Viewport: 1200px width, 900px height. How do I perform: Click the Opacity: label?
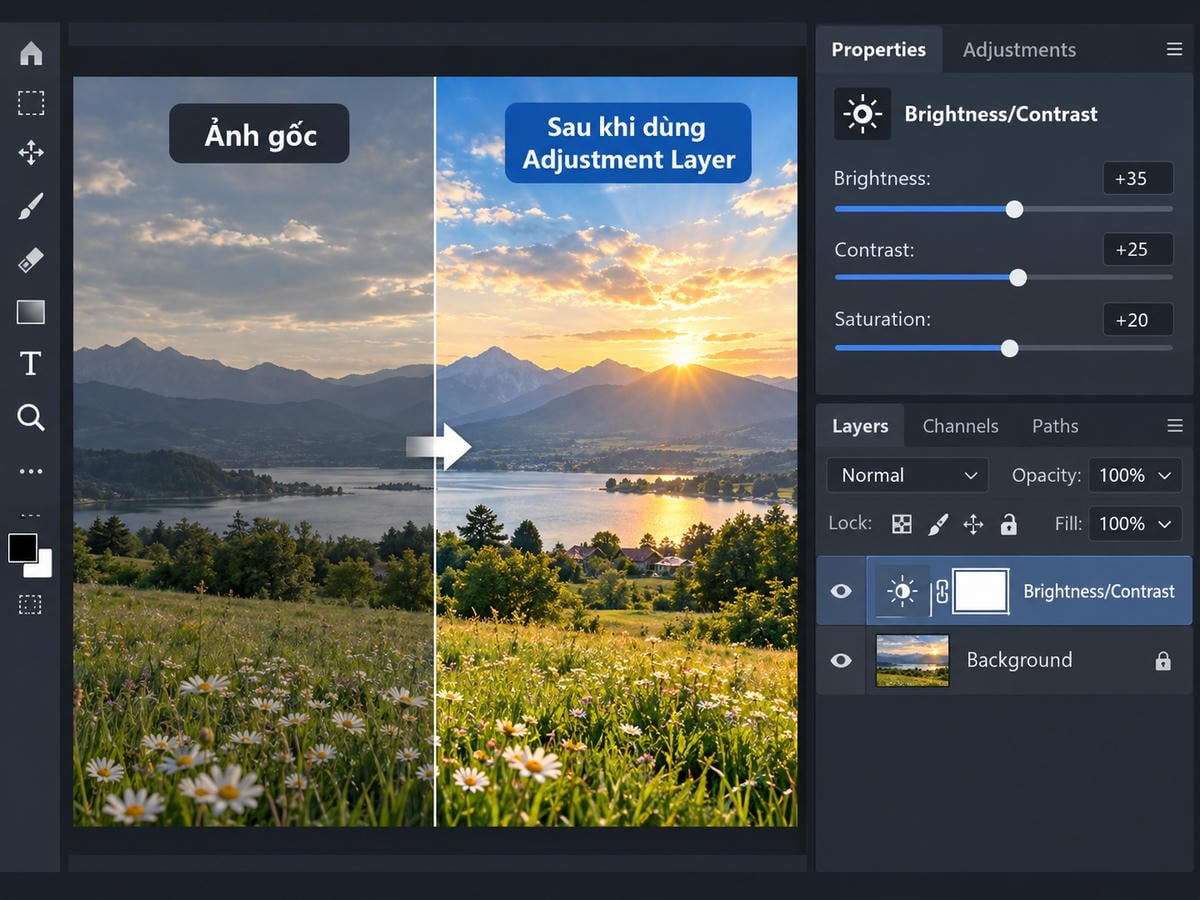pyautogui.click(x=1046, y=475)
